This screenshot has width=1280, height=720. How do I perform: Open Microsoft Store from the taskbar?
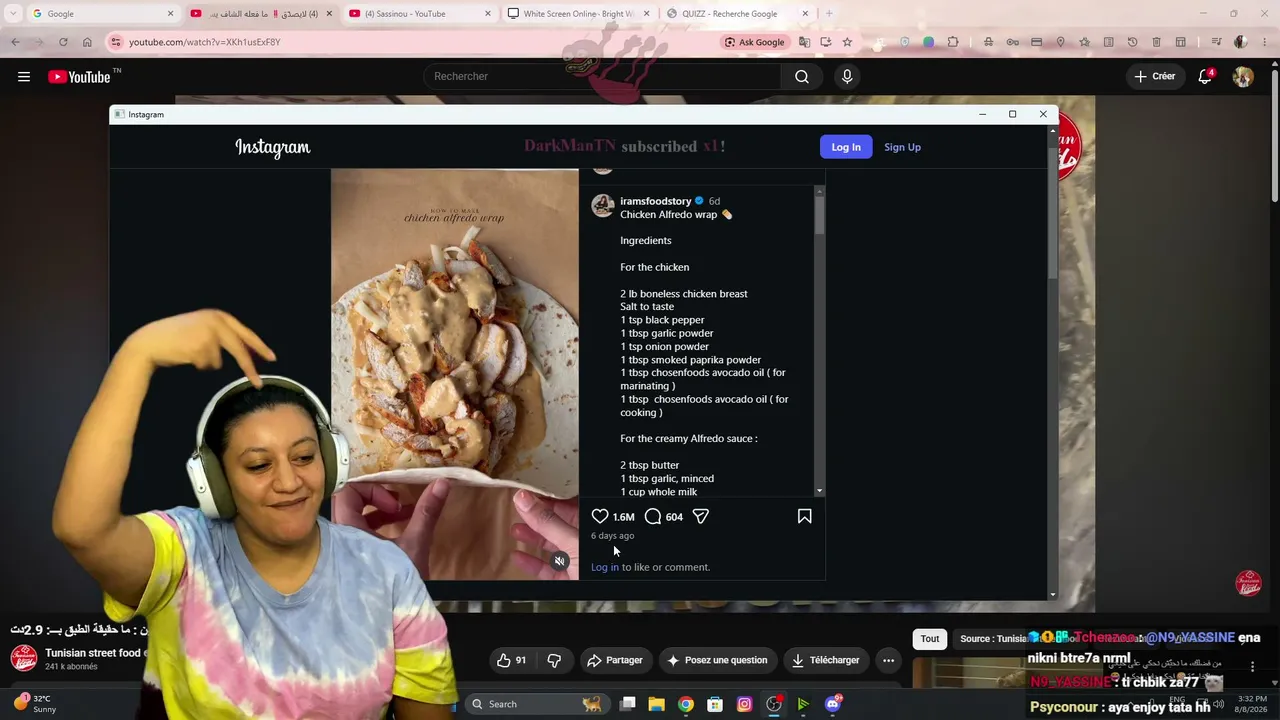pos(715,704)
